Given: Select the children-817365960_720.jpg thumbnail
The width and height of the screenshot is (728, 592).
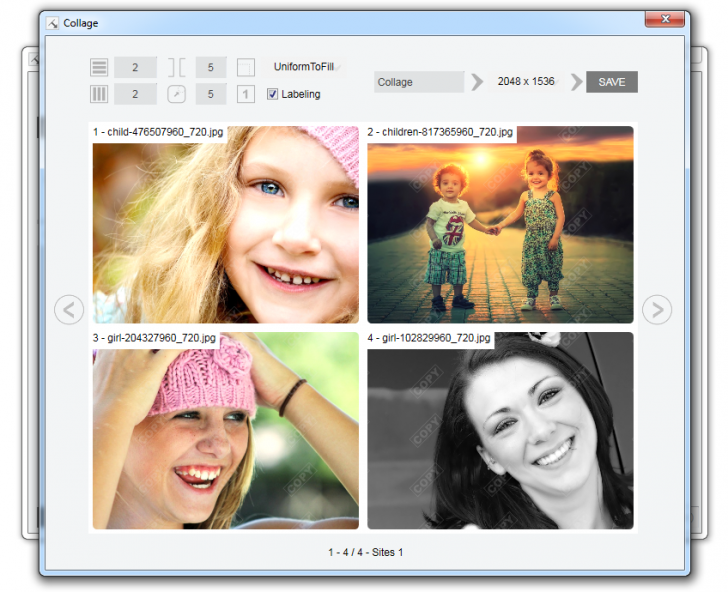Looking at the screenshot, I should 500,225.
